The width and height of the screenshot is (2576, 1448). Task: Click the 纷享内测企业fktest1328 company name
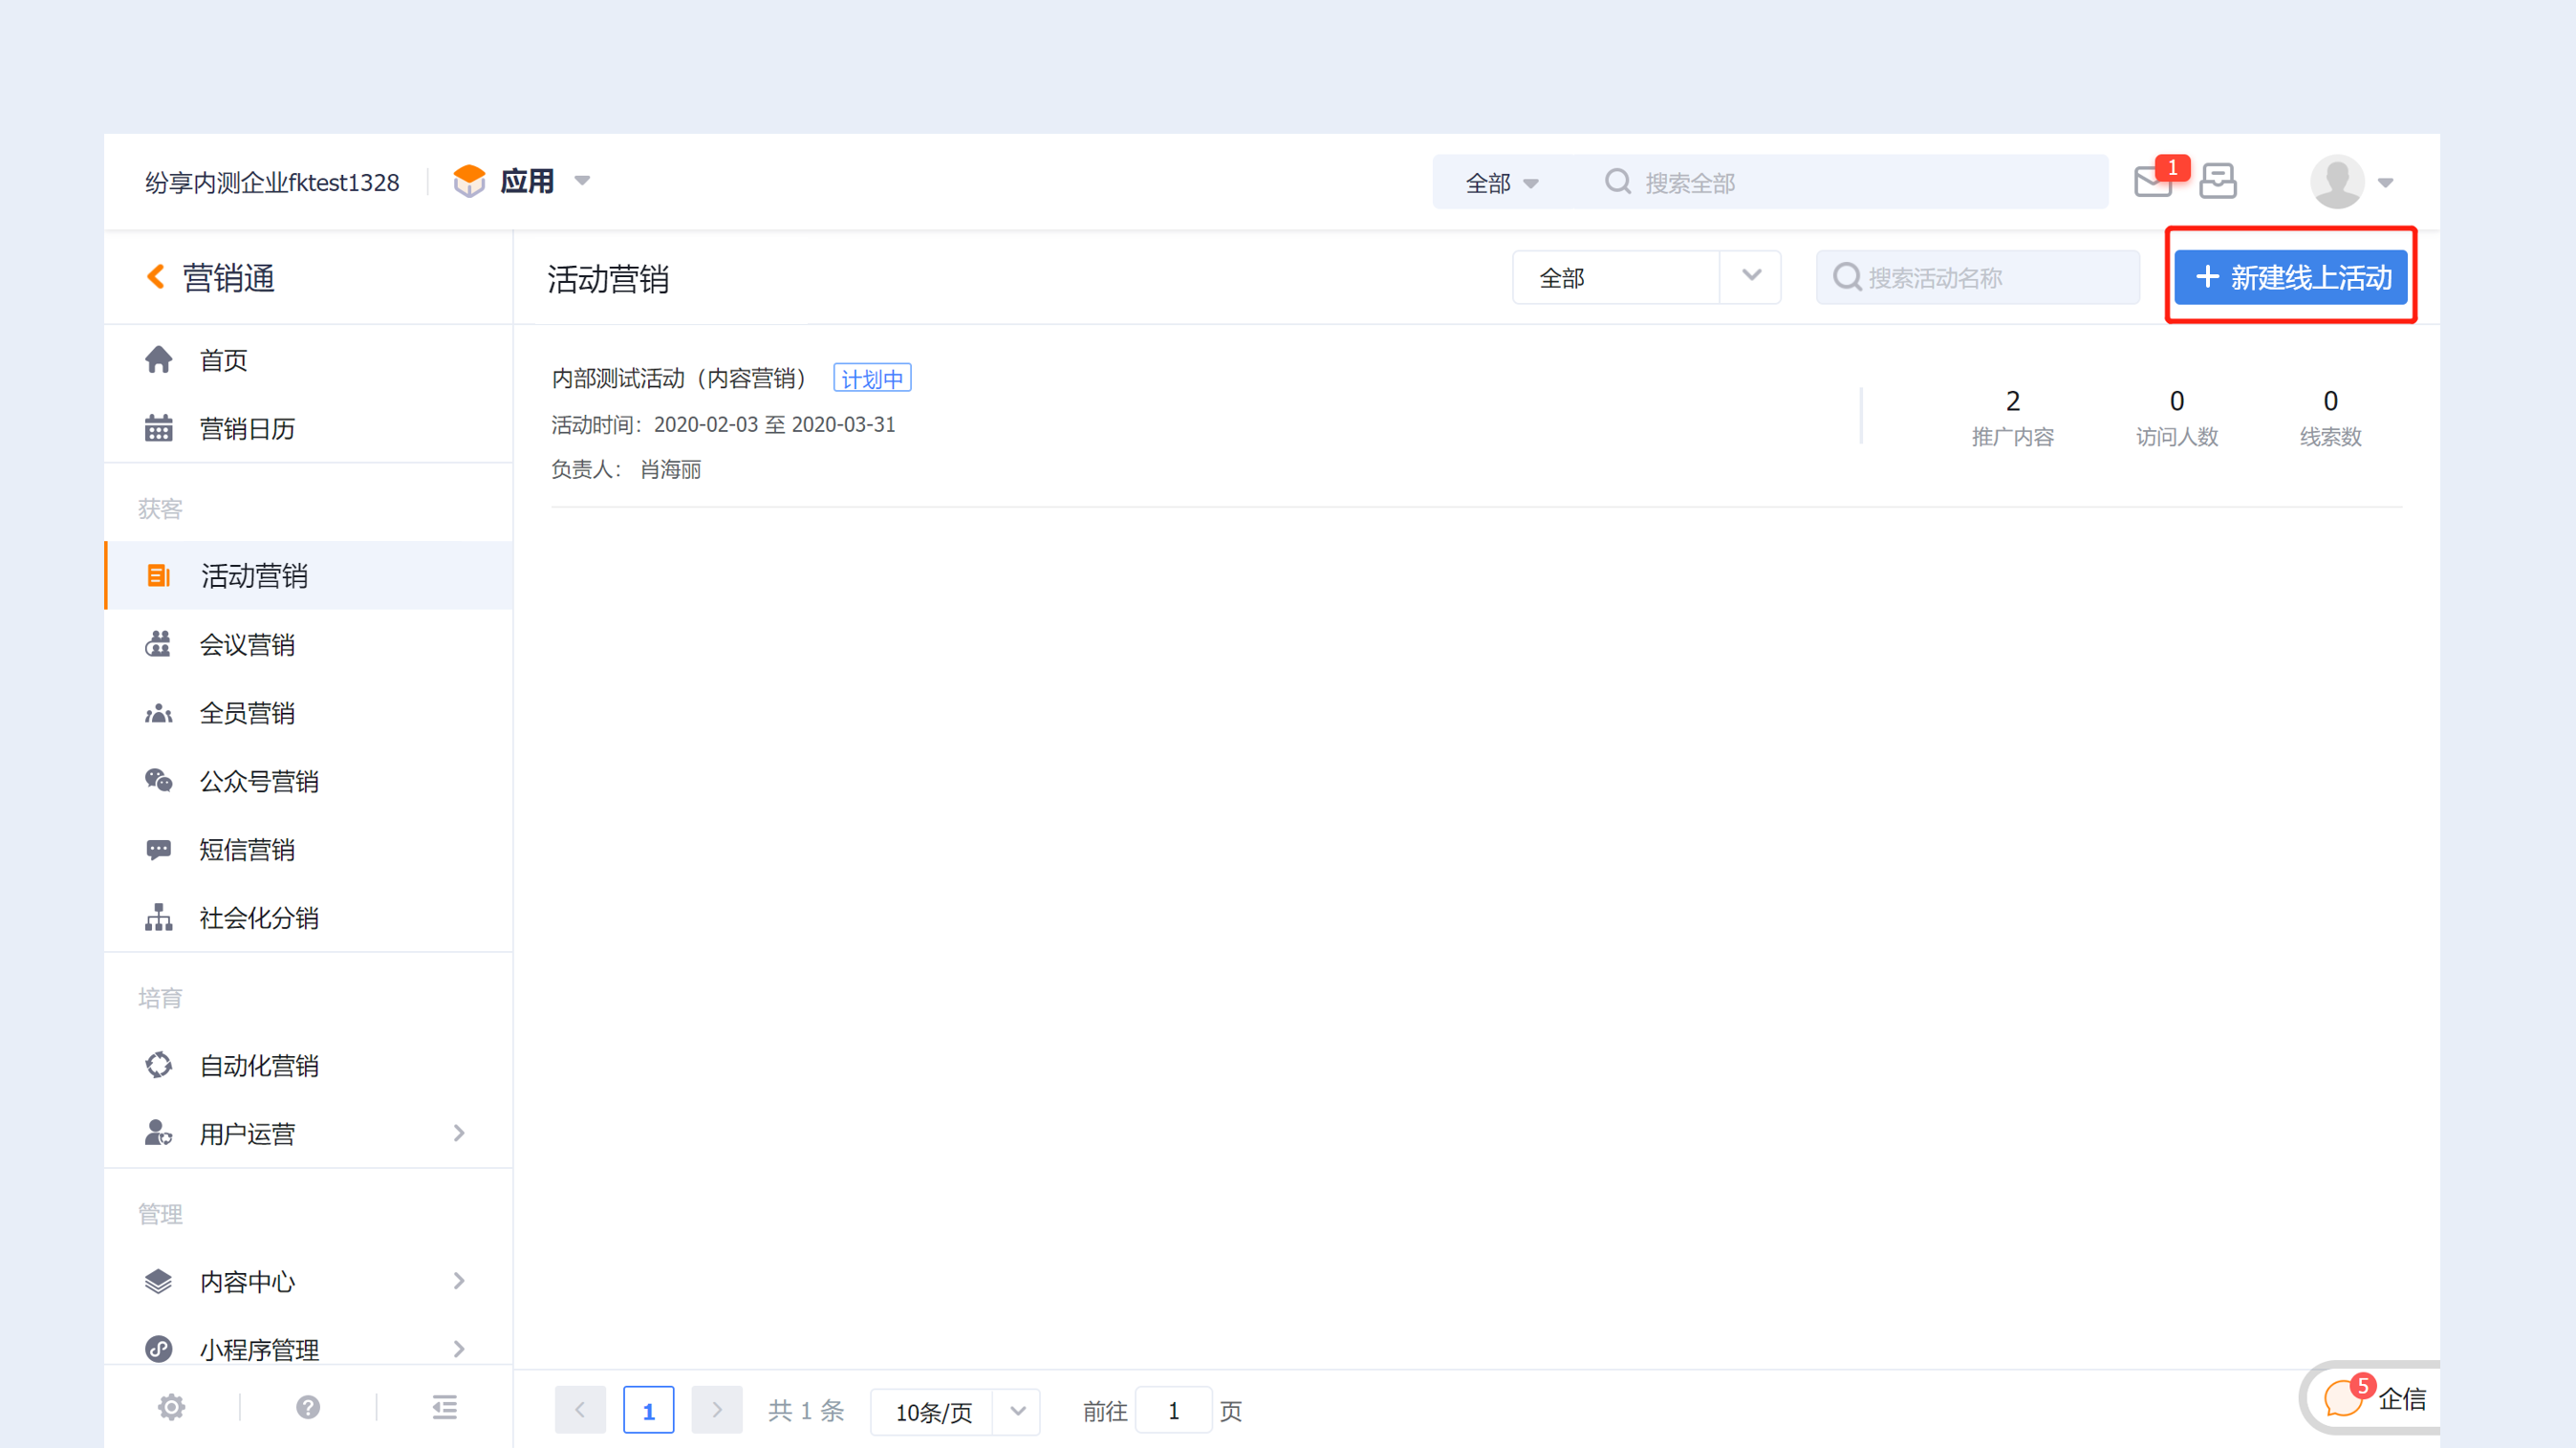272,182
